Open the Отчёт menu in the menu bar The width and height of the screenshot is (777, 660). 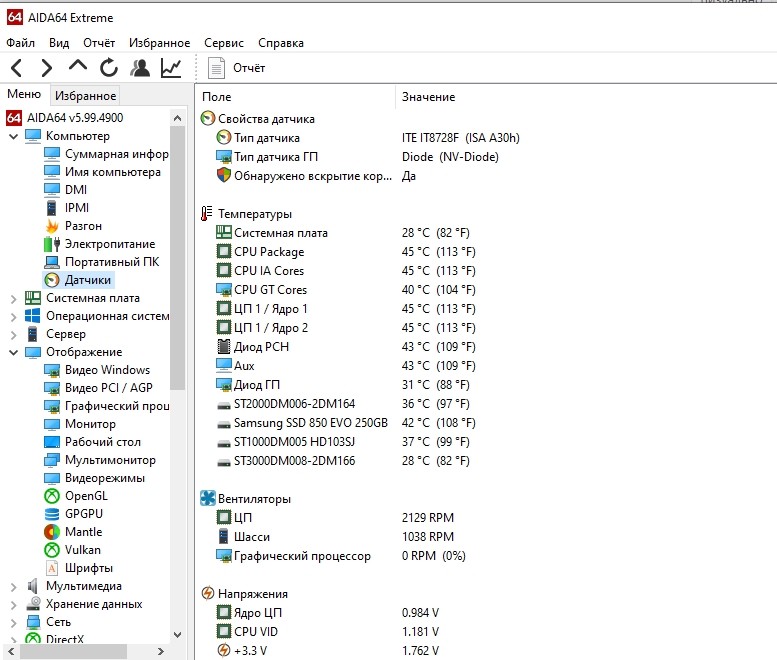[x=99, y=43]
